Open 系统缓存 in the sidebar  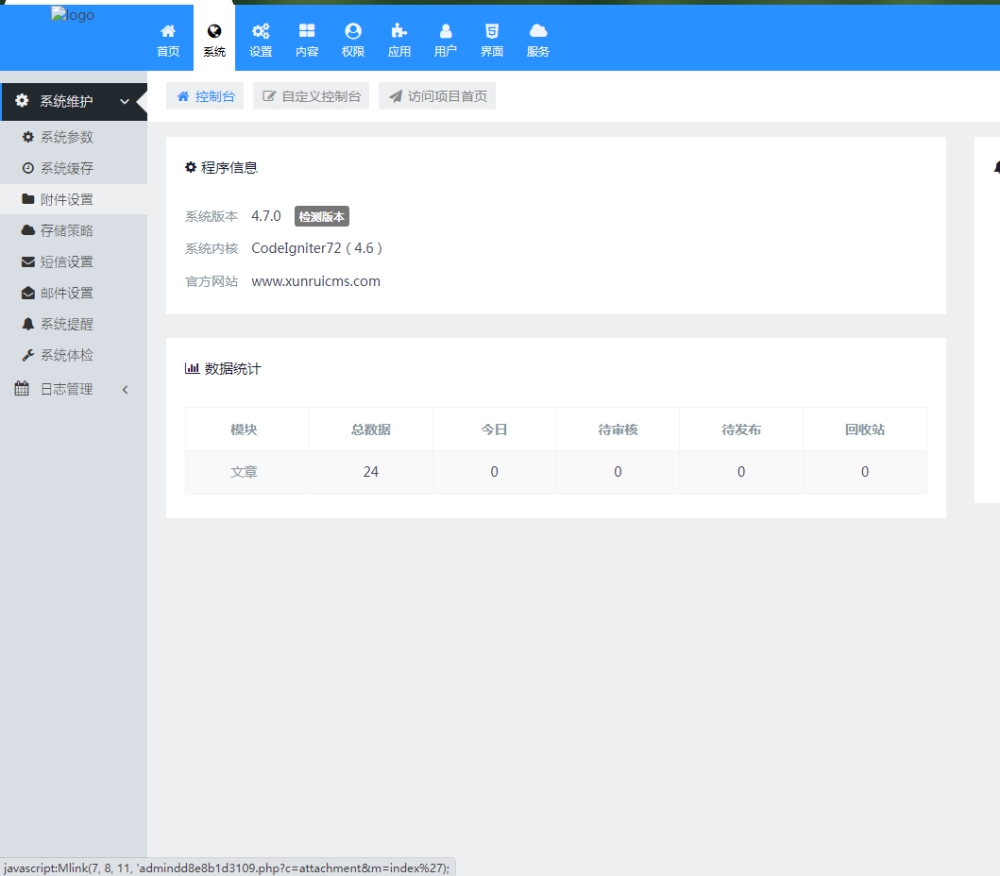[x=73, y=168]
